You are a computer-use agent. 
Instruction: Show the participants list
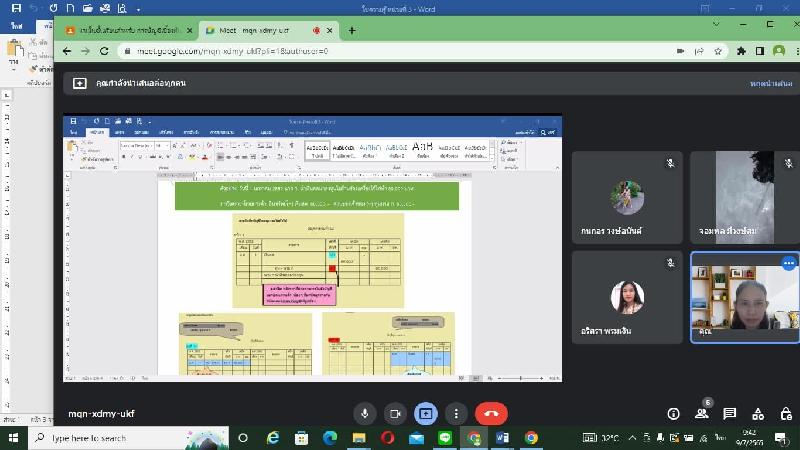click(702, 413)
